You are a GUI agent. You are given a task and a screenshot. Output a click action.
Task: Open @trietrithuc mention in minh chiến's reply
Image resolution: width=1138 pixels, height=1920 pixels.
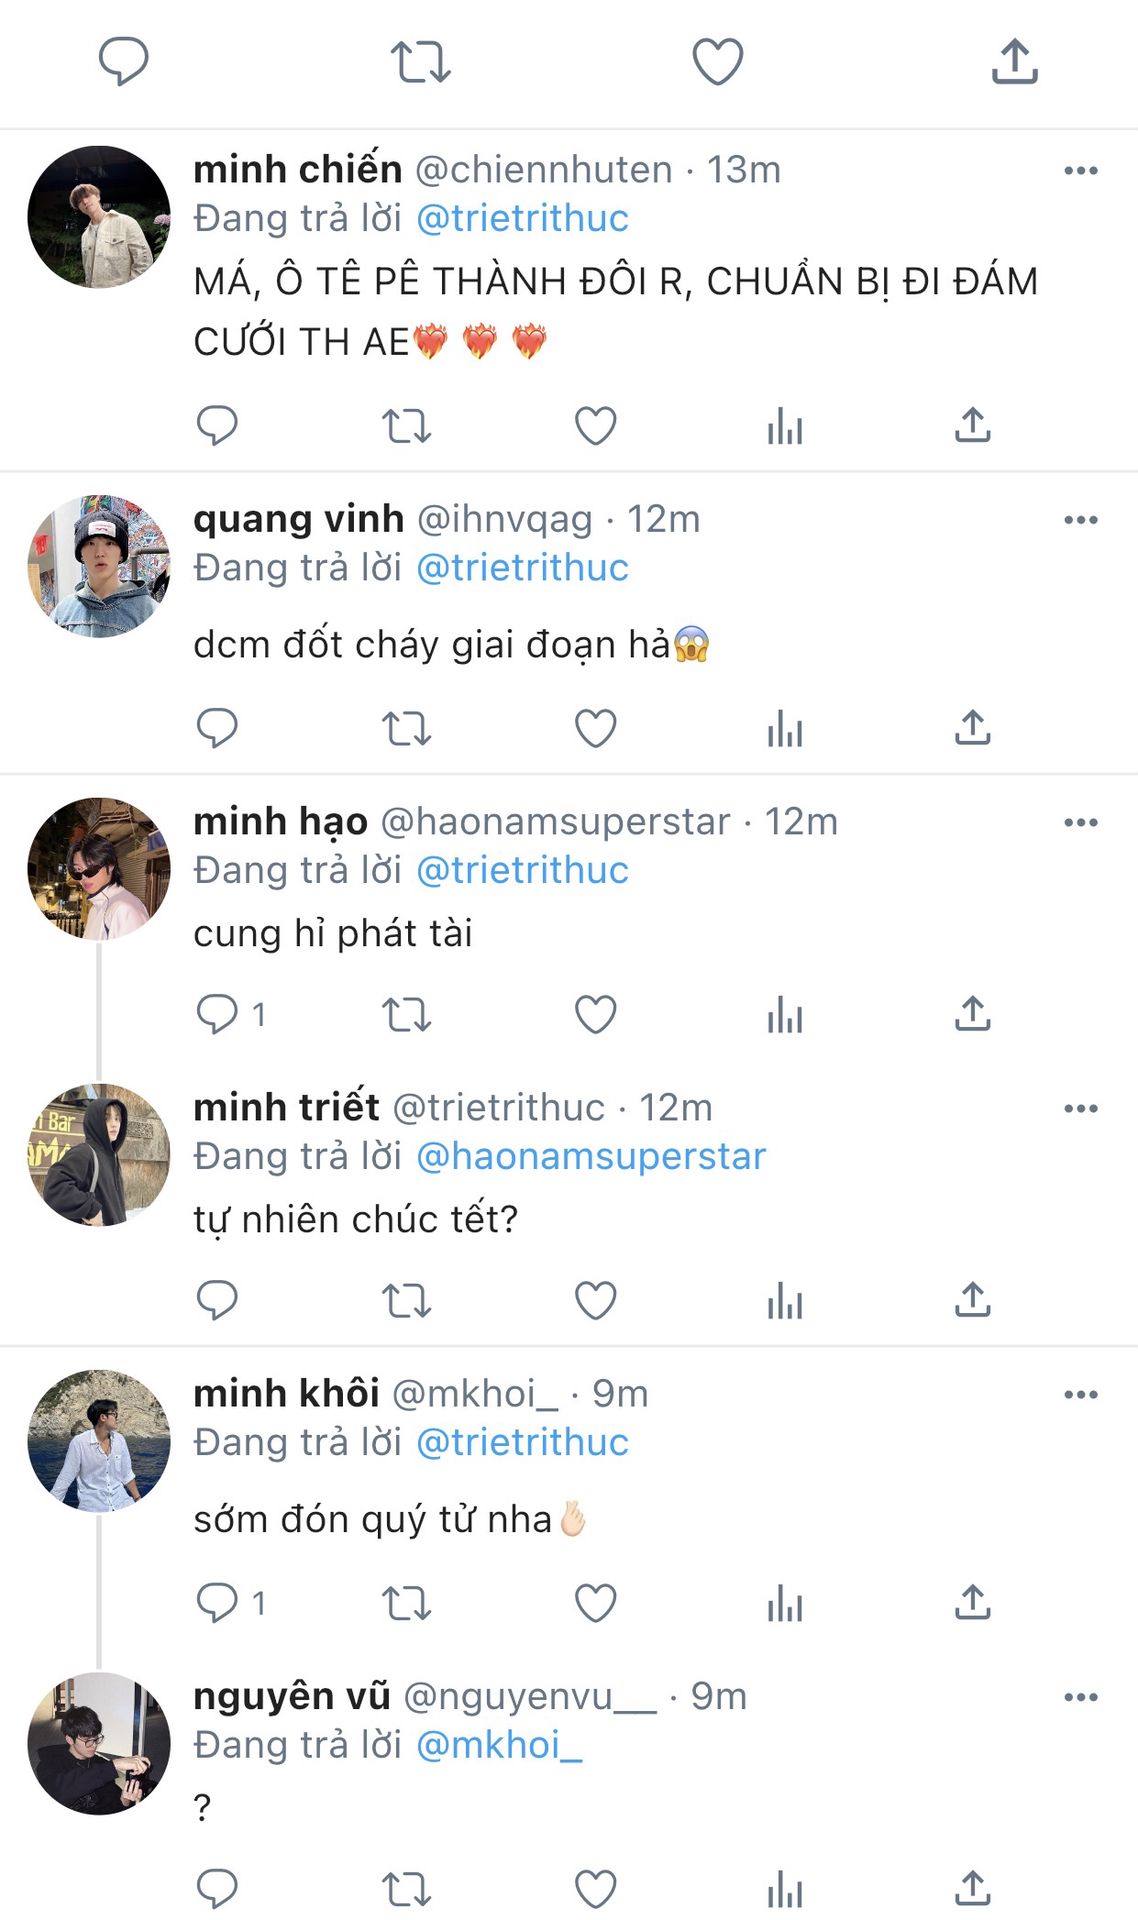(522, 219)
